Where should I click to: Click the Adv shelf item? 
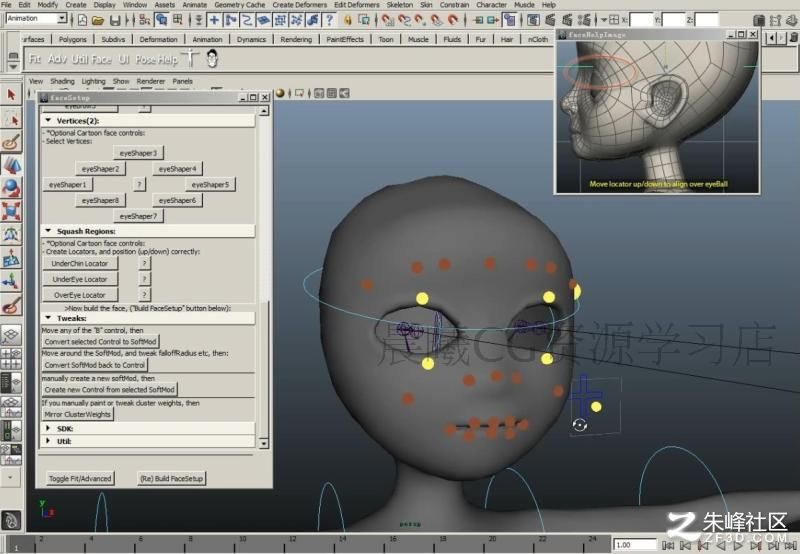click(57, 59)
